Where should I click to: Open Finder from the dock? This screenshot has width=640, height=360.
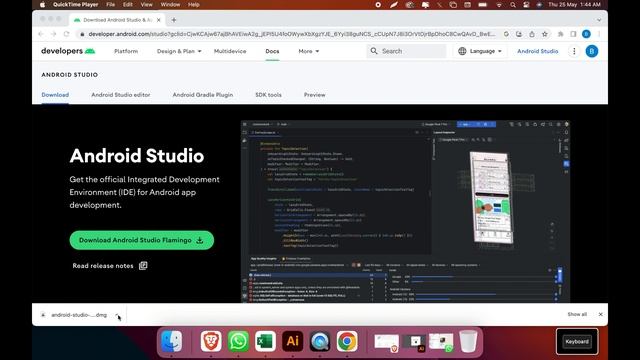(172, 341)
